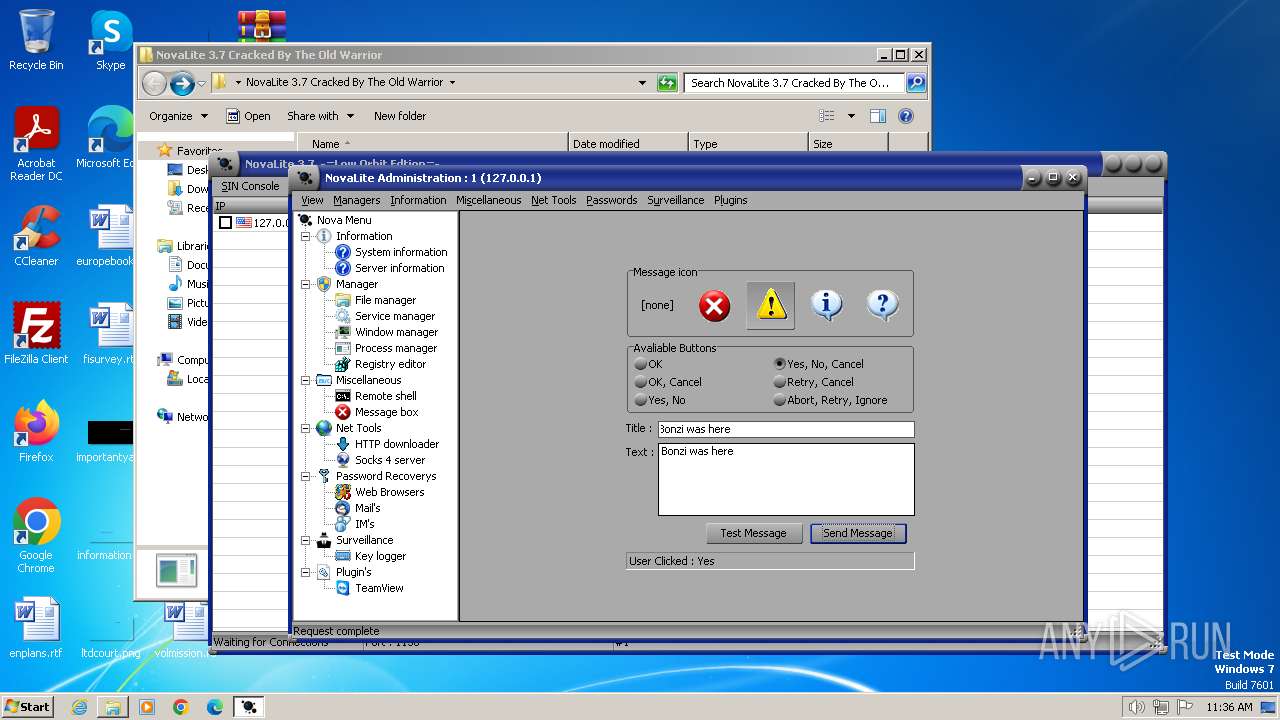Select the red error message icon
The height and width of the screenshot is (720, 1280).
714,305
